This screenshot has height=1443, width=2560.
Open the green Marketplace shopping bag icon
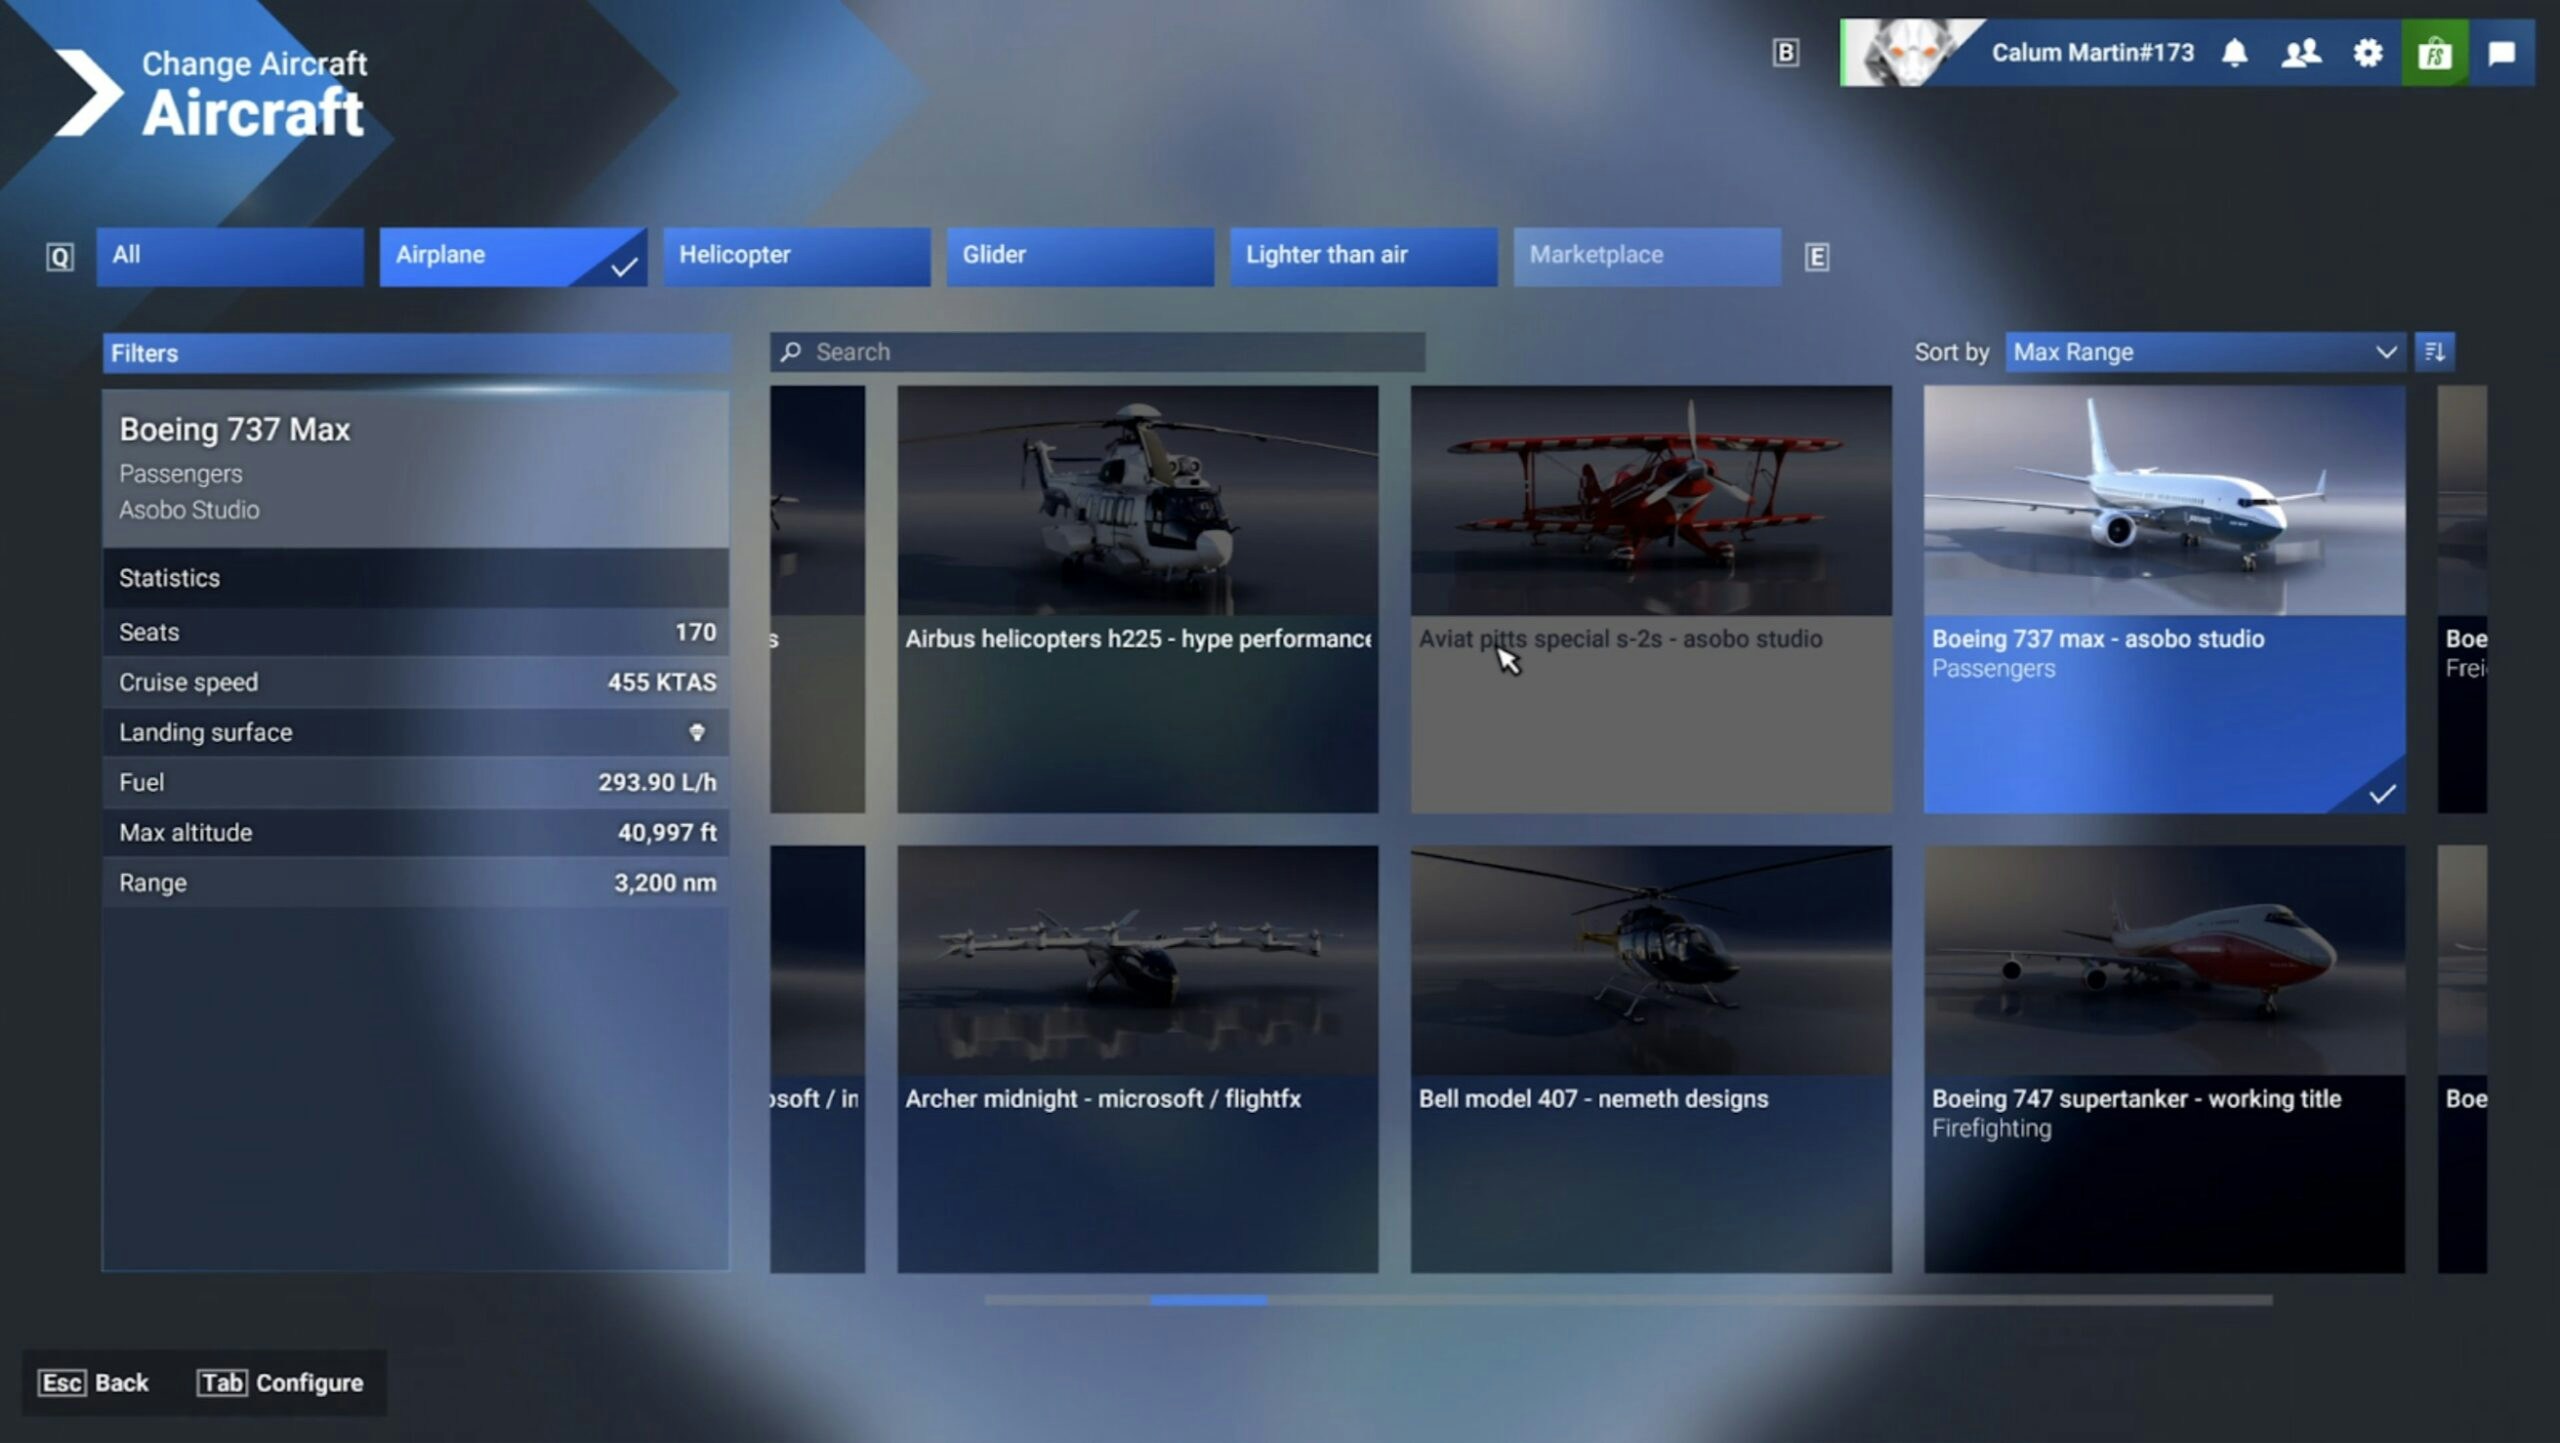pos(2434,52)
